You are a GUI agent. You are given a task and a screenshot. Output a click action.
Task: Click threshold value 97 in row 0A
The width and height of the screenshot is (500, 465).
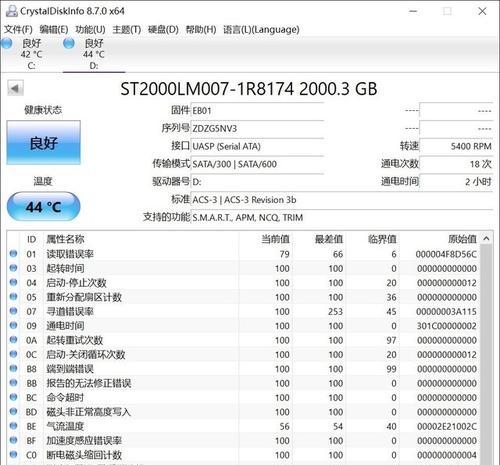[391, 340]
